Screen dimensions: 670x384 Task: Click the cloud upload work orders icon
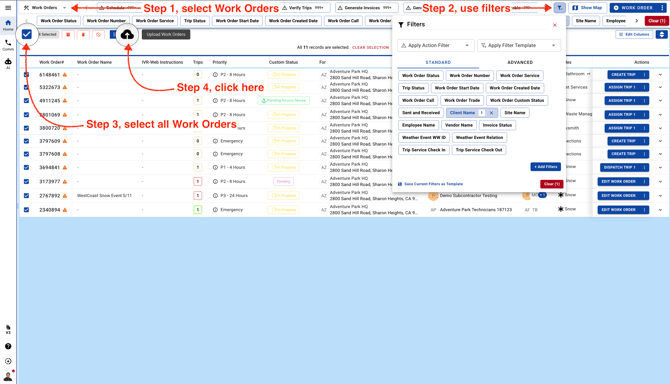[127, 35]
